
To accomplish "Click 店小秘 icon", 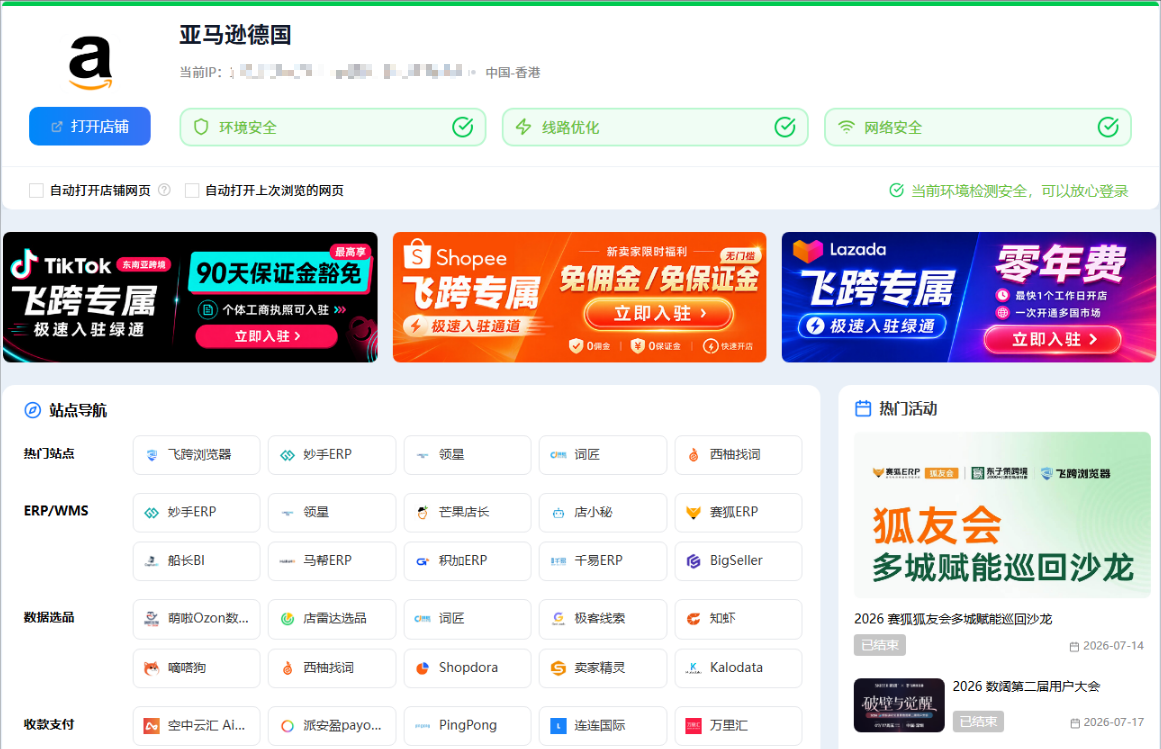I will [558, 513].
